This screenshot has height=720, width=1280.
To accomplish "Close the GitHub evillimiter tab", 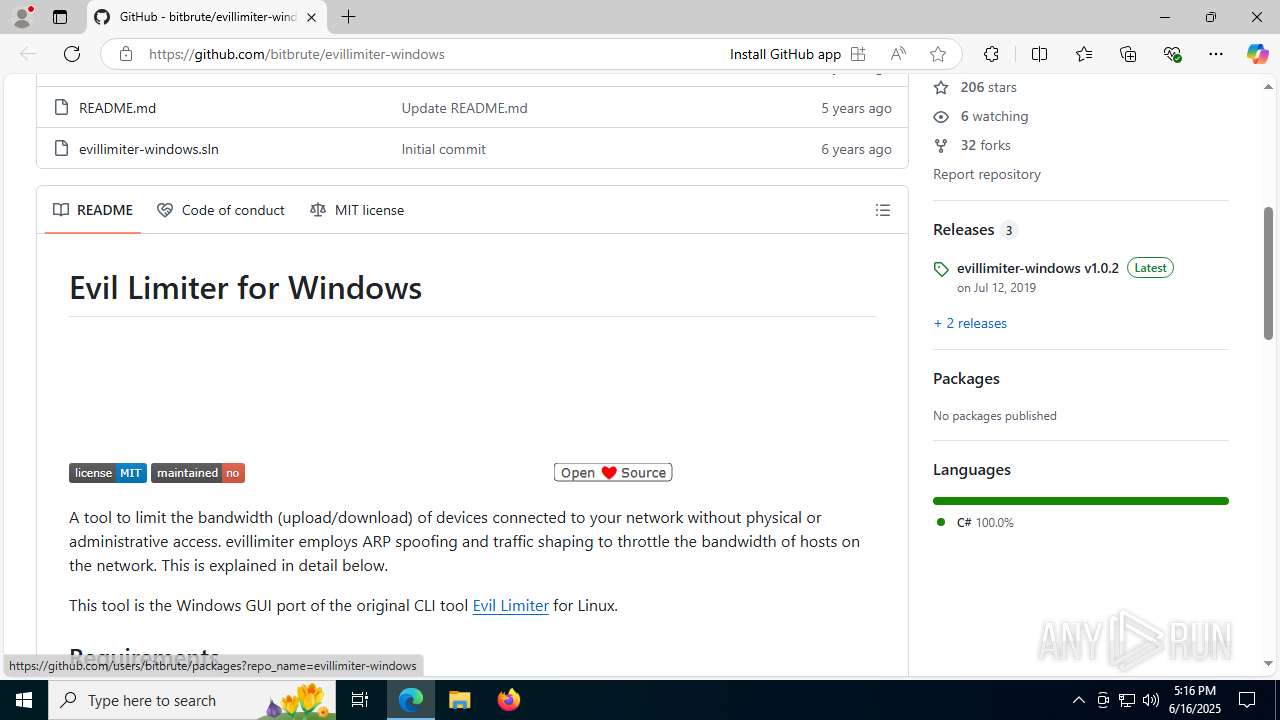I will [x=311, y=17].
